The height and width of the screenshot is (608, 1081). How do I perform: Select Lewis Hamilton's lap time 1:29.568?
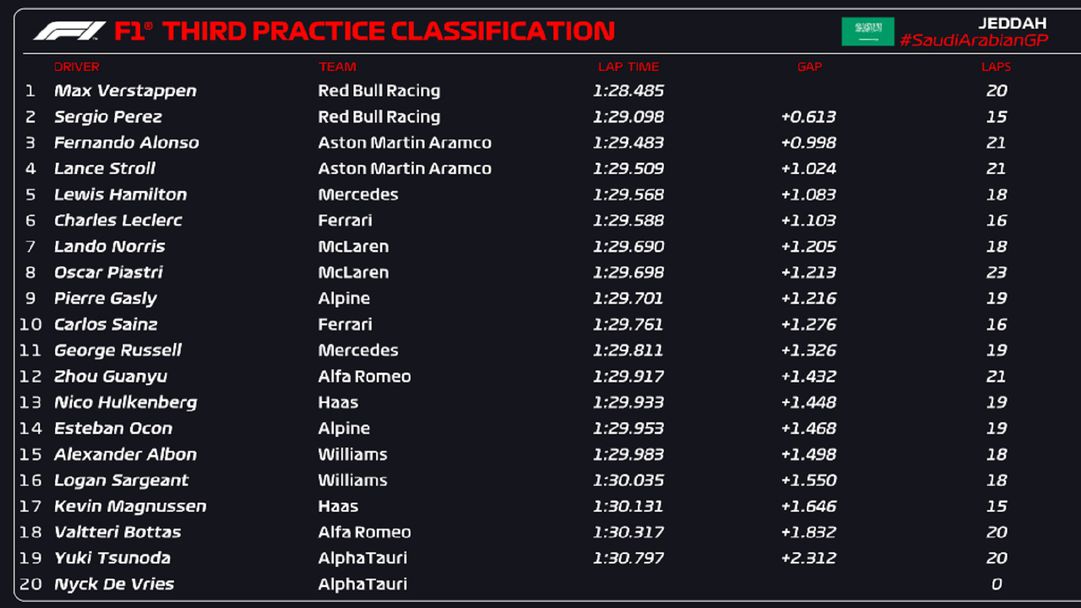pos(628,195)
